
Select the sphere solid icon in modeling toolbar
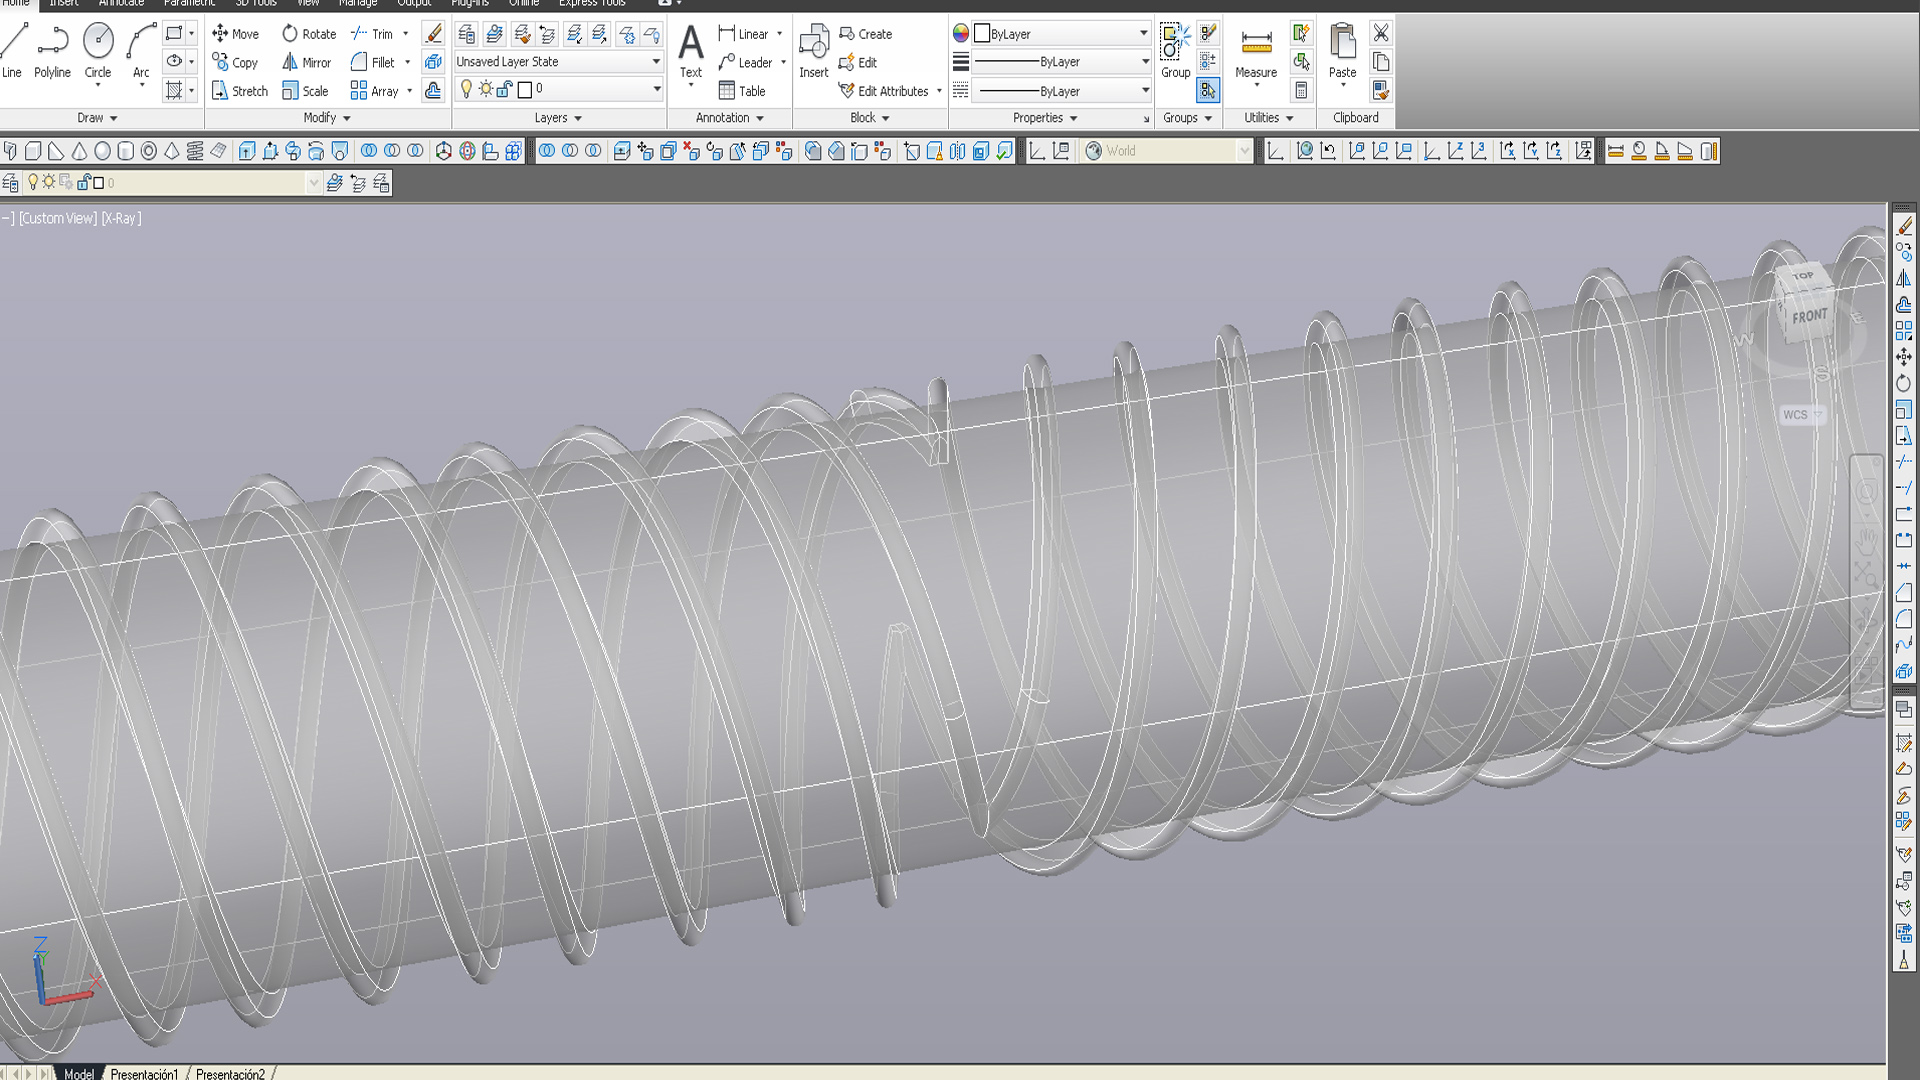pyautogui.click(x=102, y=151)
